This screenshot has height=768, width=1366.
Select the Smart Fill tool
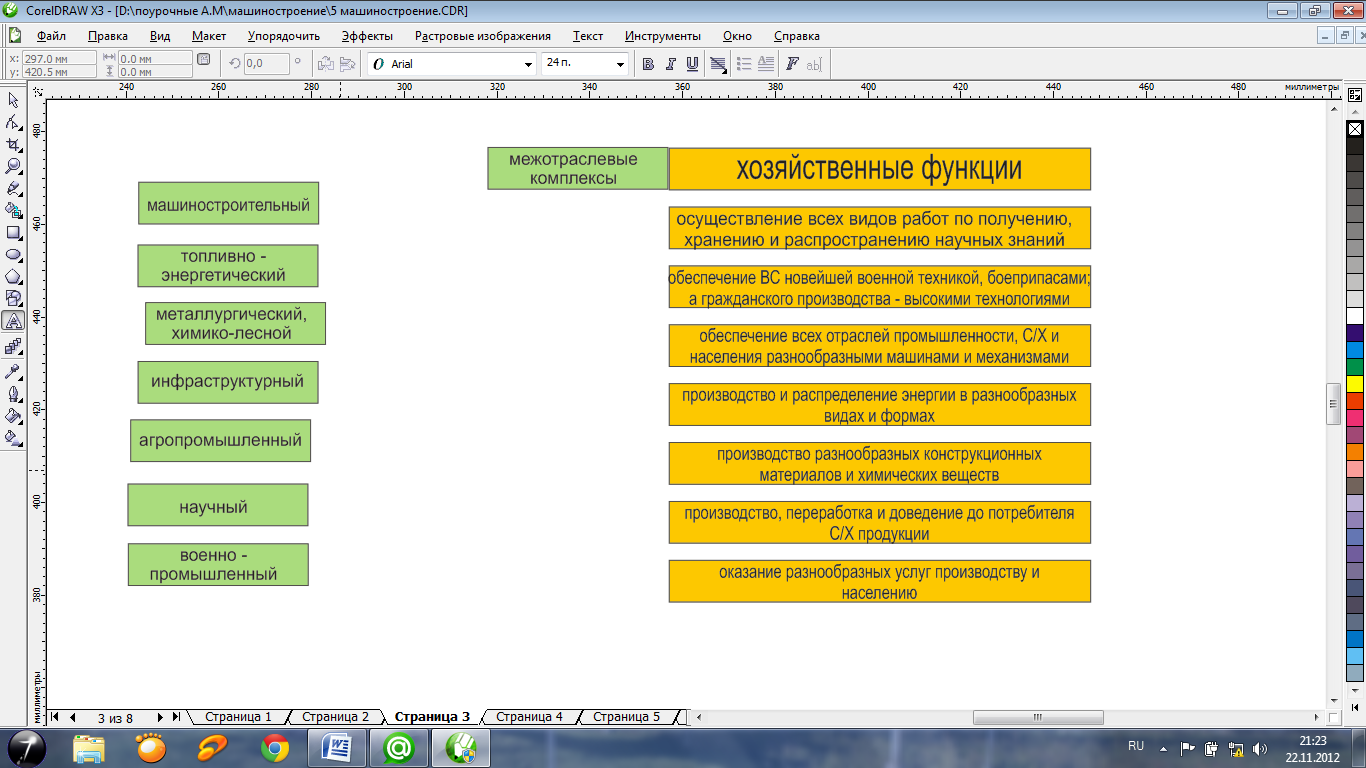tap(14, 210)
